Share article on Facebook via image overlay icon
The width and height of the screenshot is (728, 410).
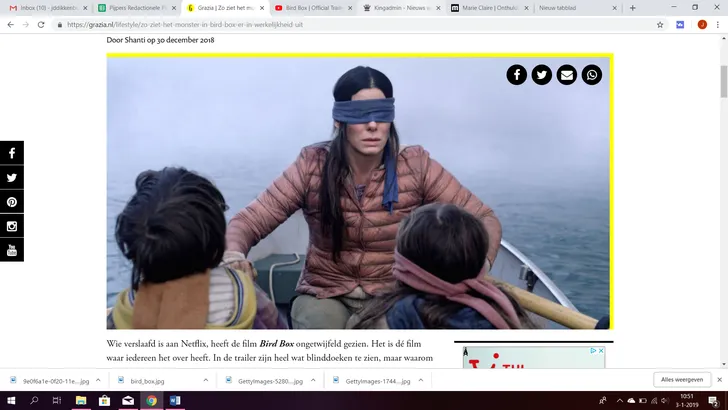pyautogui.click(x=516, y=75)
